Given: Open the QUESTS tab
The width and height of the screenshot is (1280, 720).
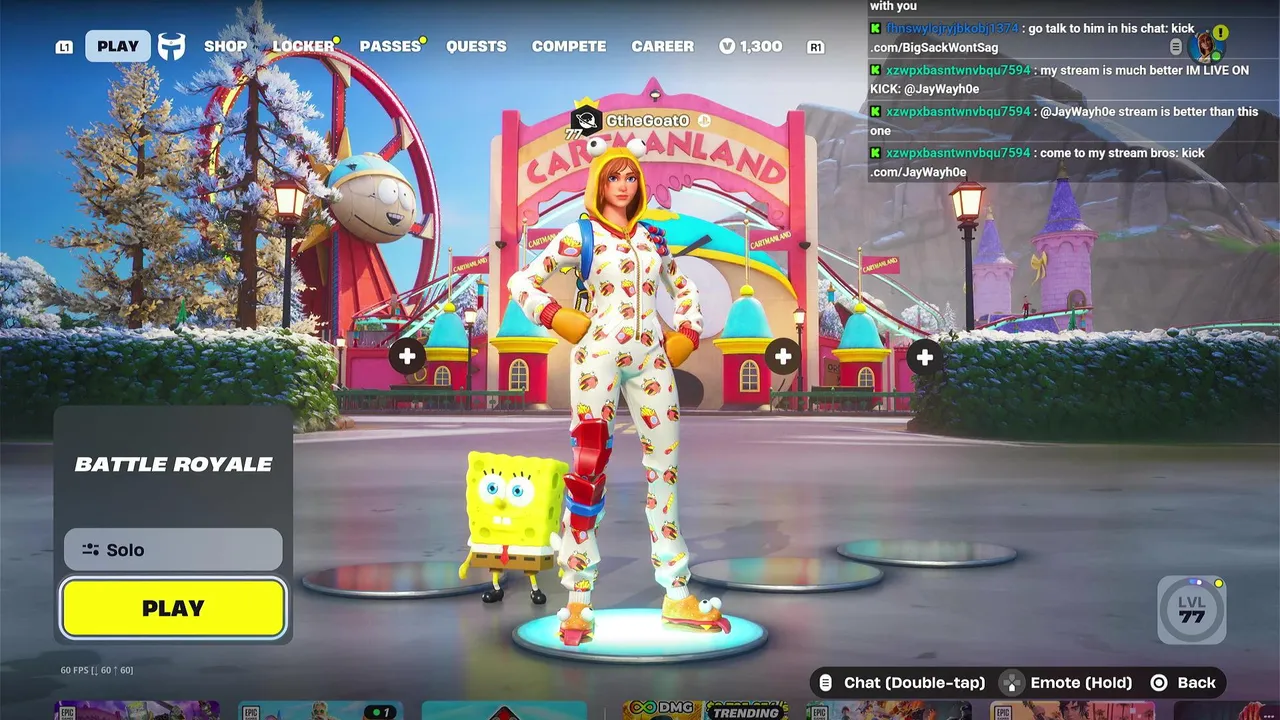Looking at the screenshot, I should pyautogui.click(x=476, y=46).
